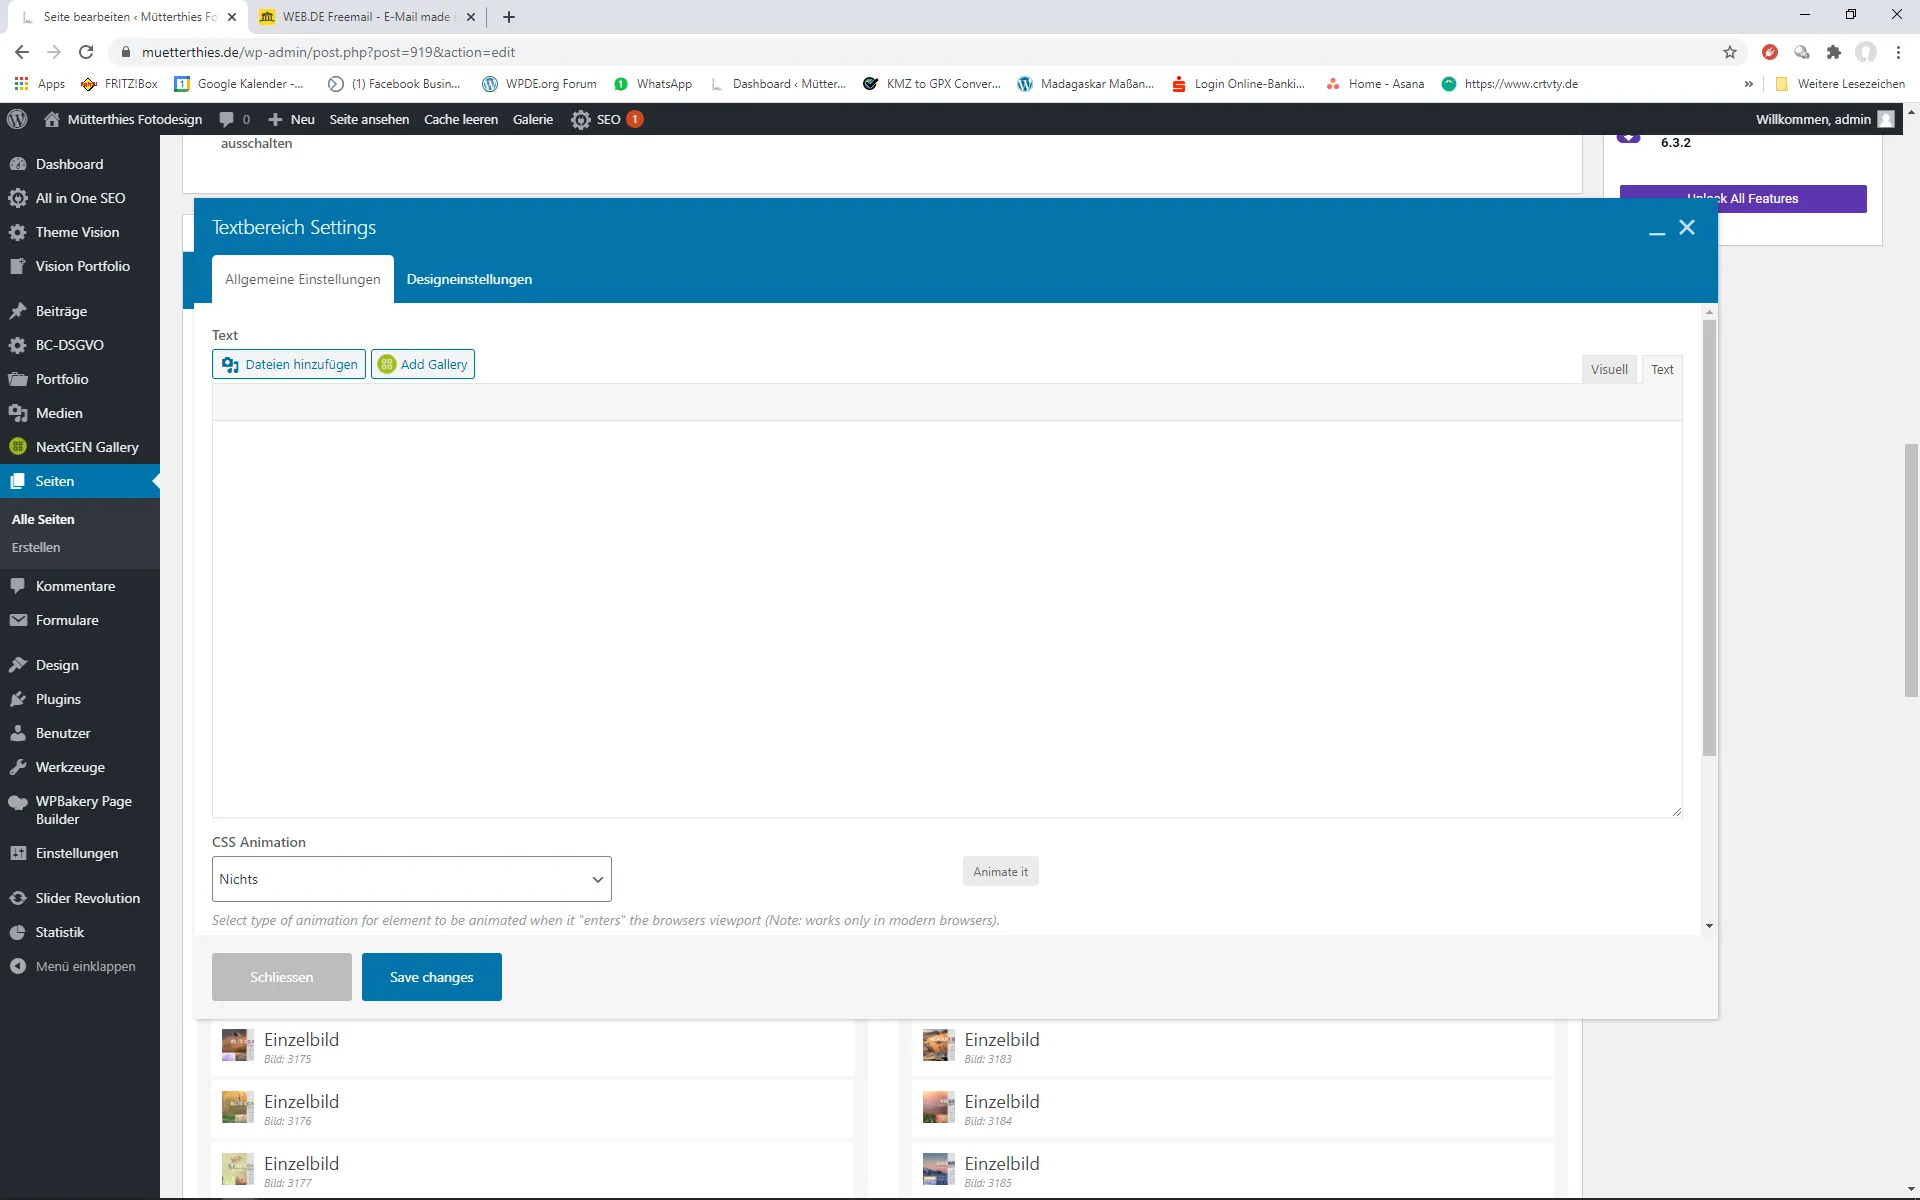Switch editor to Visuell mode
This screenshot has height=1200, width=1920.
1609,369
